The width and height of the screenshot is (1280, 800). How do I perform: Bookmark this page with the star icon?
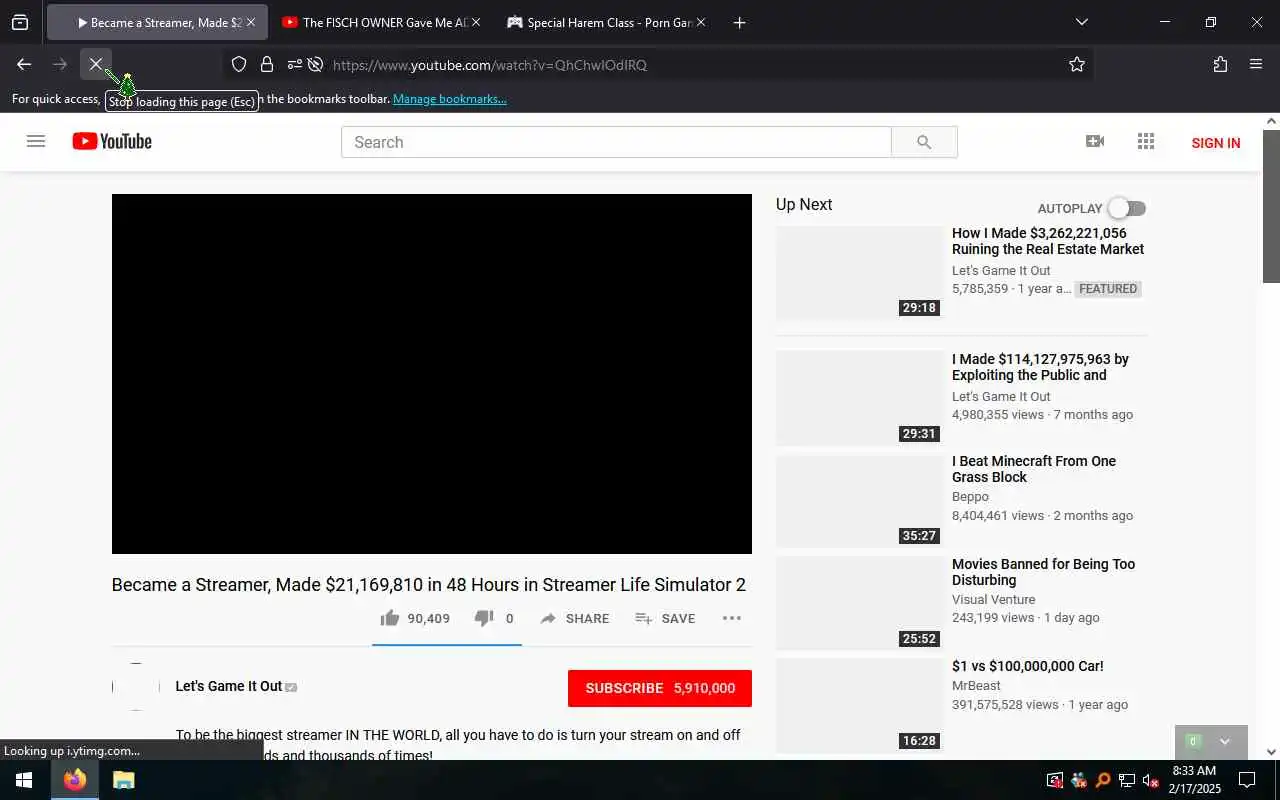(1077, 64)
